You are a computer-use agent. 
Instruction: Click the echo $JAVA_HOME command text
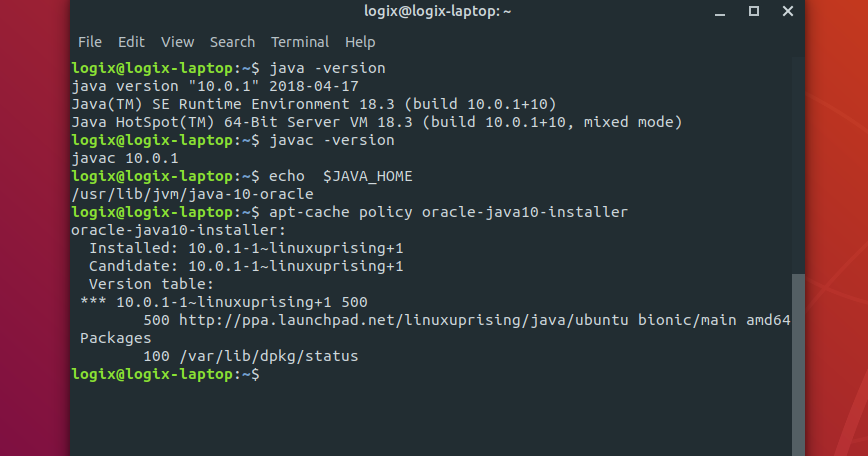coord(340,177)
